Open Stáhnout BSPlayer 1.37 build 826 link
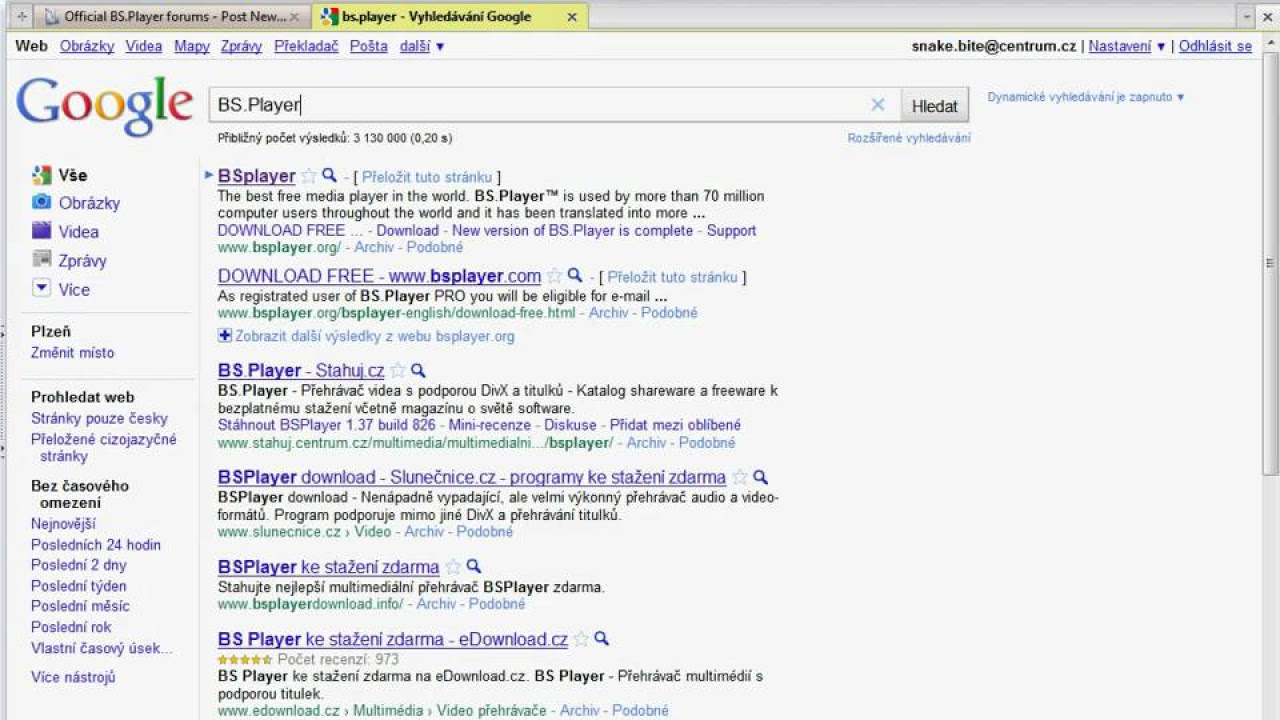 tap(327, 425)
